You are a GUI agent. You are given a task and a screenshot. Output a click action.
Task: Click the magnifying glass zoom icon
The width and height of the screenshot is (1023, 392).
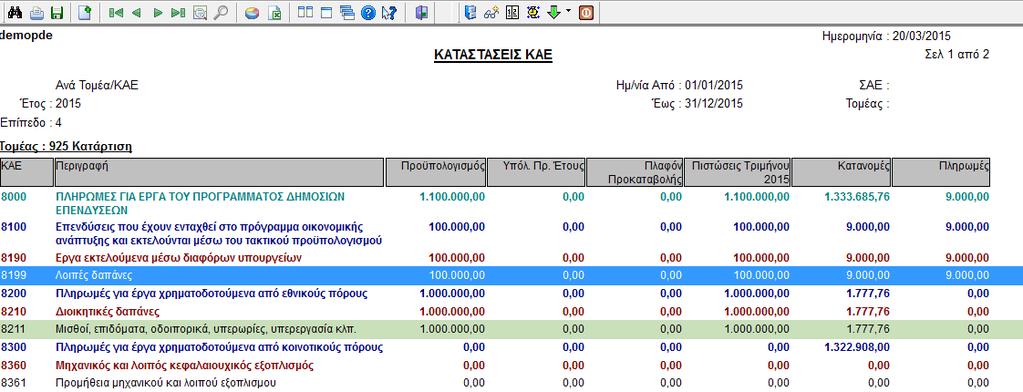point(221,12)
